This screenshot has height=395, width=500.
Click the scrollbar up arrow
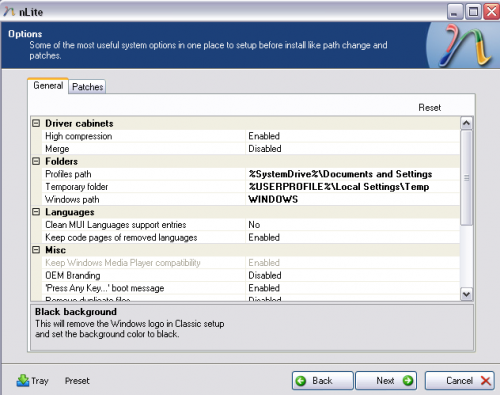coord(466,123)
